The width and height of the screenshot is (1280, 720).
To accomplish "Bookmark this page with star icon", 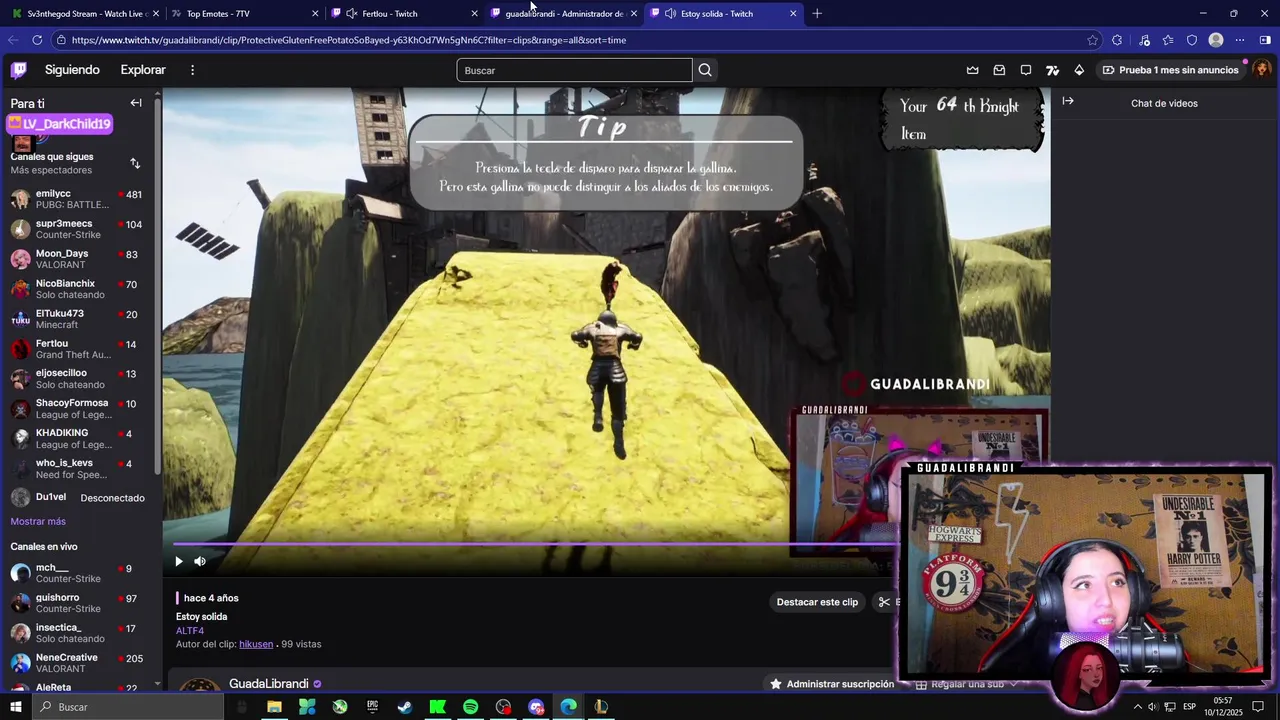I will click(1092, 40).
